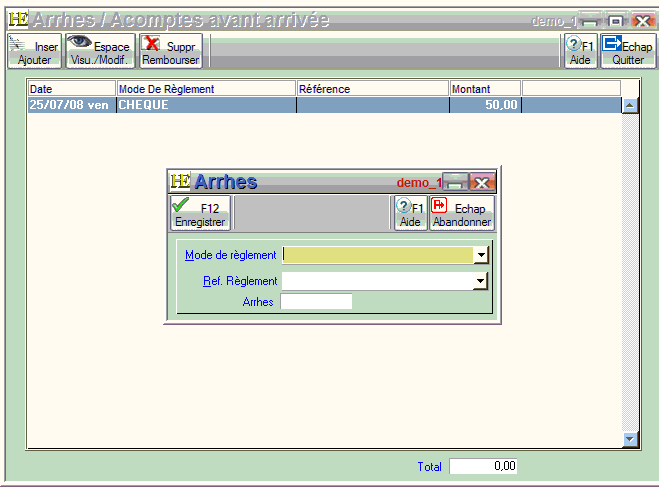Click the Mode De Règlement column header
The width and height of the screenshot is (659, 487).
click(x=206, y=89)
